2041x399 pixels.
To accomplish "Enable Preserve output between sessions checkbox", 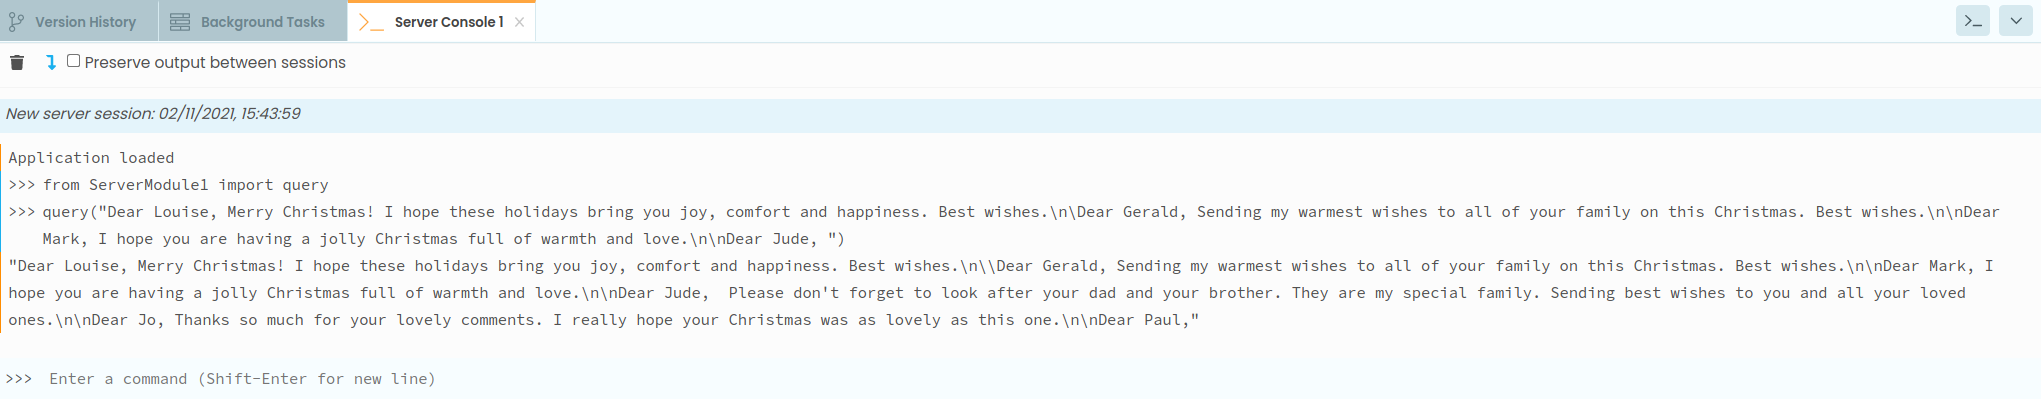I will [73, 61].
